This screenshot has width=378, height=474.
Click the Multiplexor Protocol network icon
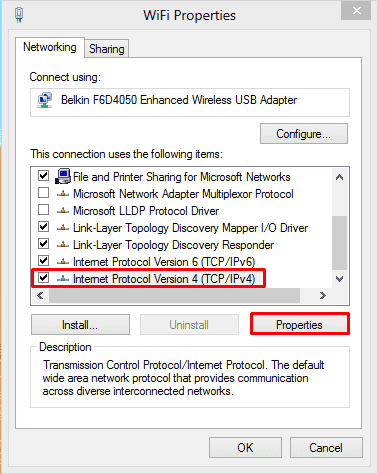[63, 194]
